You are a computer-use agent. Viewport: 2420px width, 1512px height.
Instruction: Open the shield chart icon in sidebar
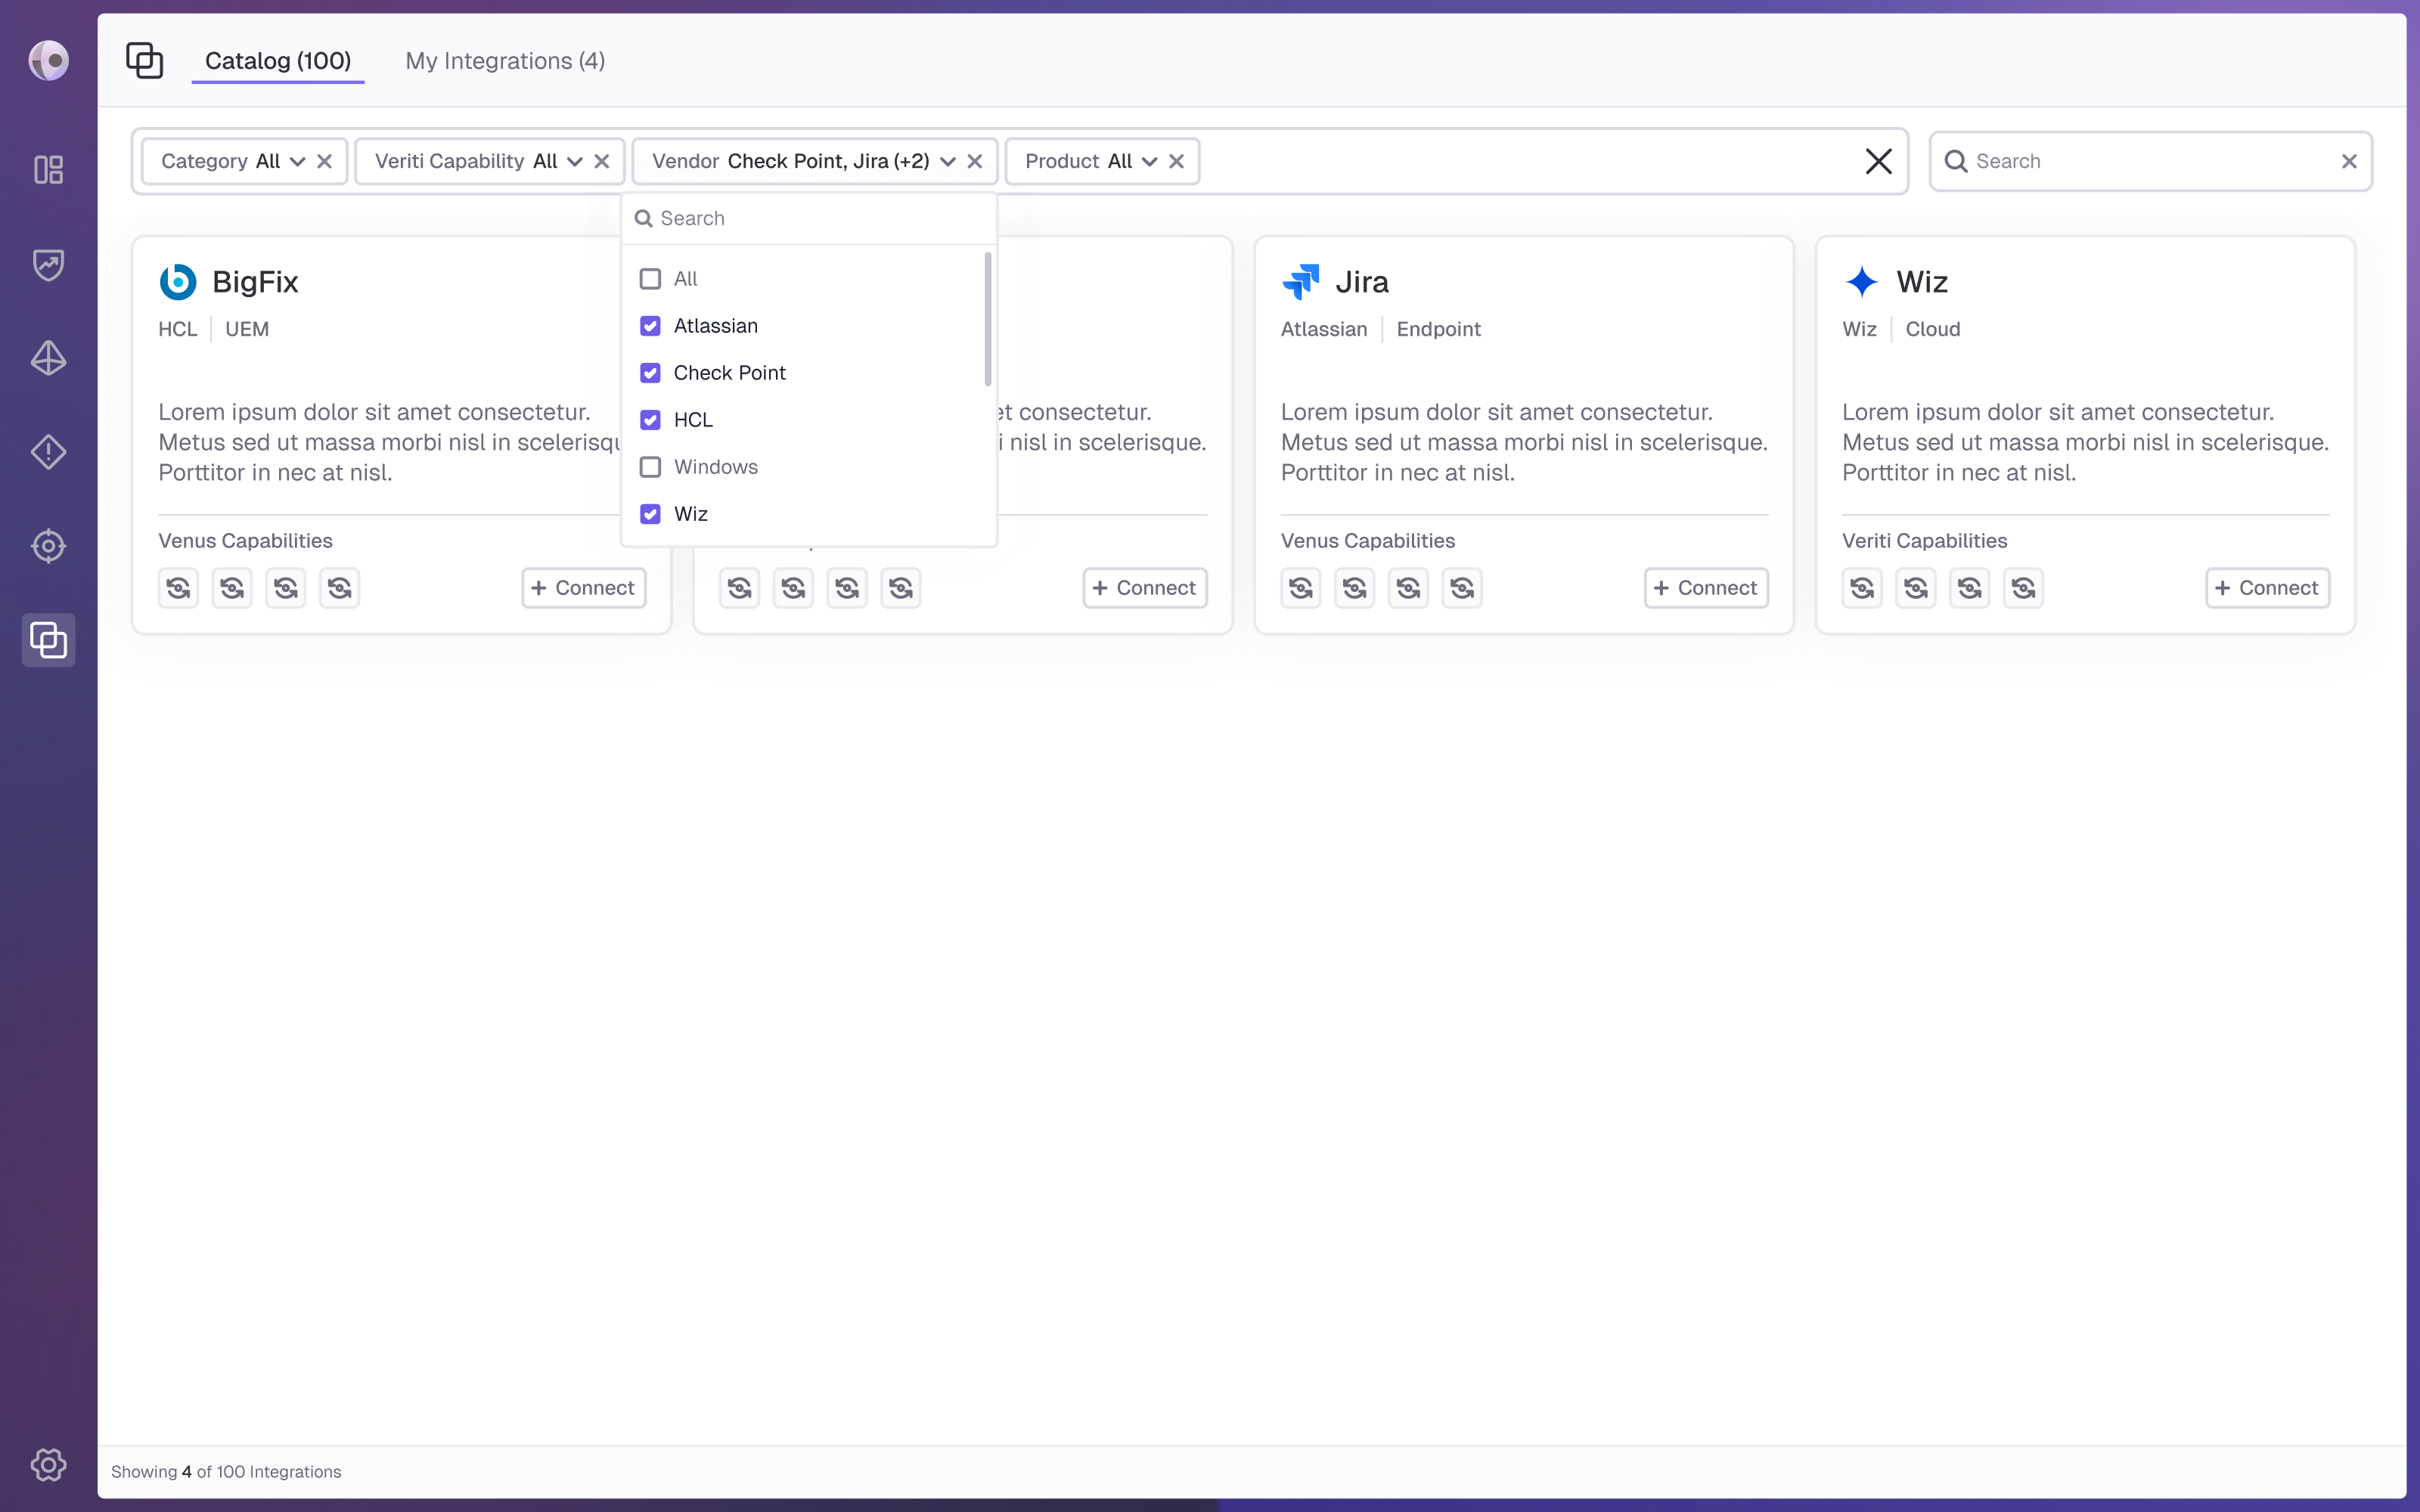[48, 264]
